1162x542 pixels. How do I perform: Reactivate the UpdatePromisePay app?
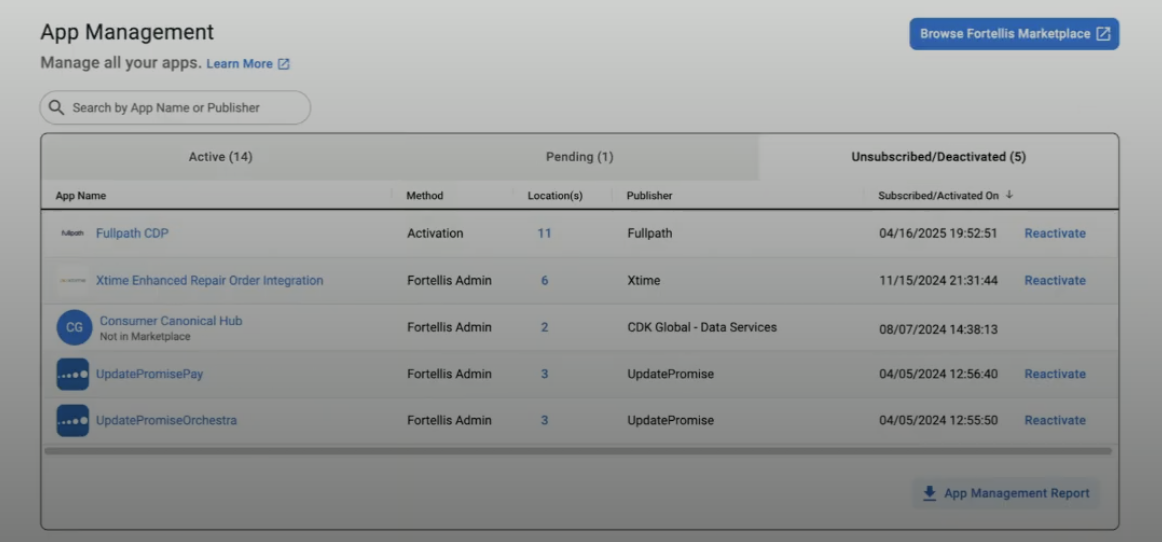pyautogui.click(x=1054, y=374)
